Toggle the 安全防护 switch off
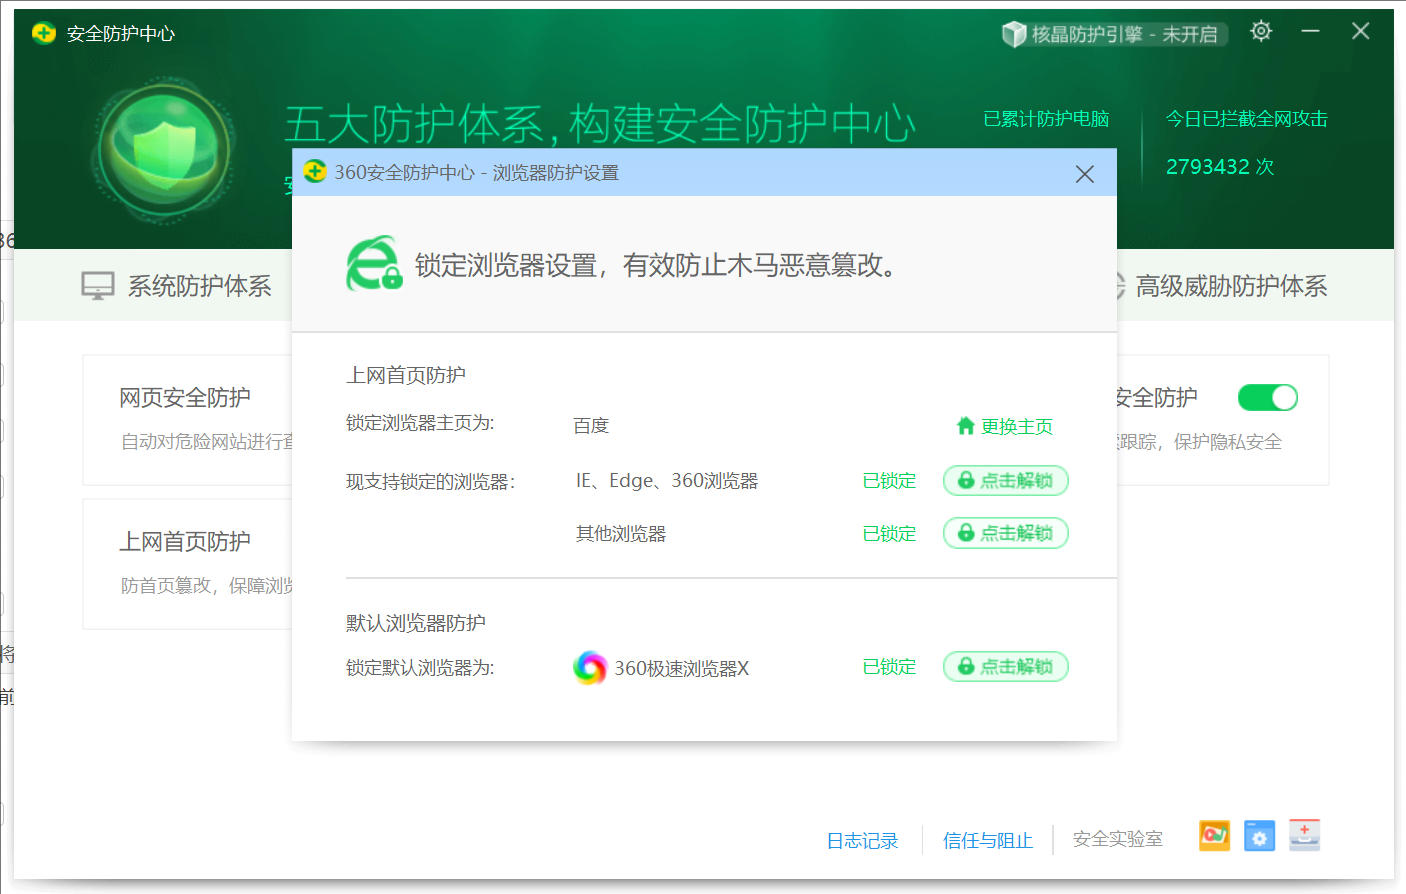The height and width of the screenshot is (894, 1406). [1268, 398]
